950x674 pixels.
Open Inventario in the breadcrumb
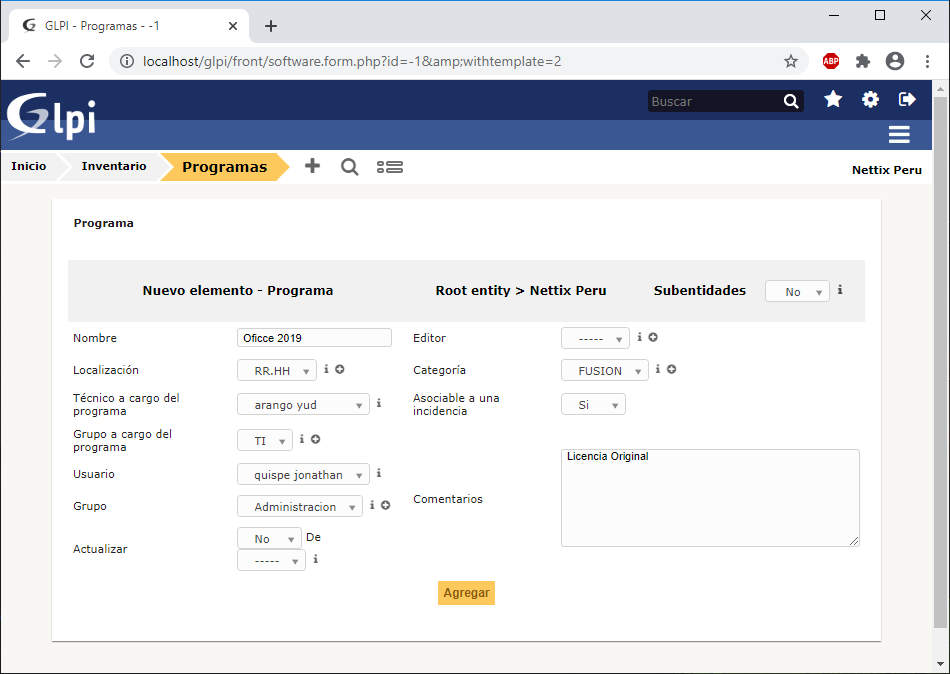113,166
